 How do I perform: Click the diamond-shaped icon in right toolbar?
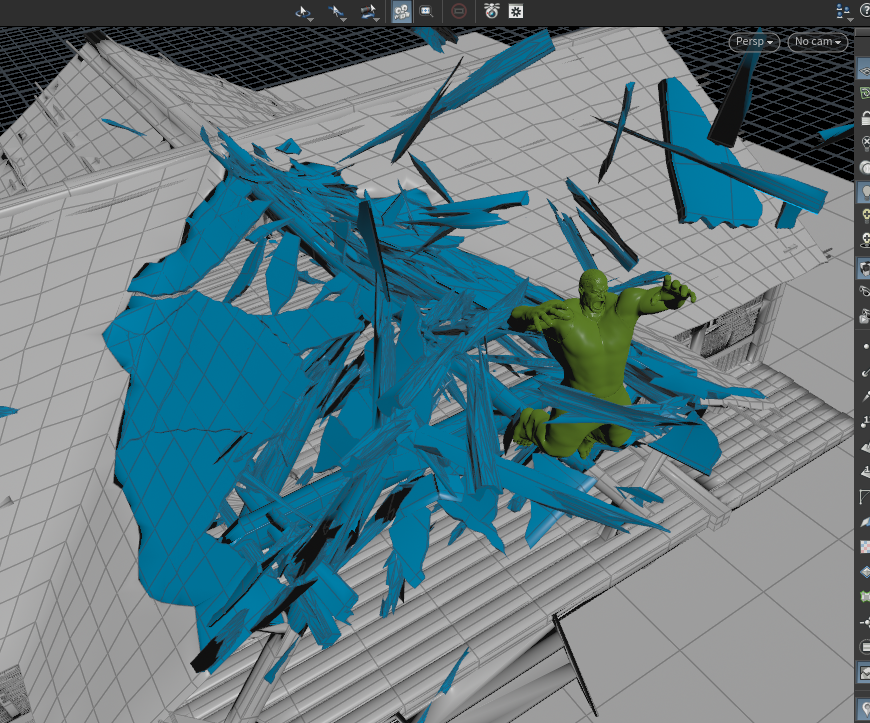point(865,572)
